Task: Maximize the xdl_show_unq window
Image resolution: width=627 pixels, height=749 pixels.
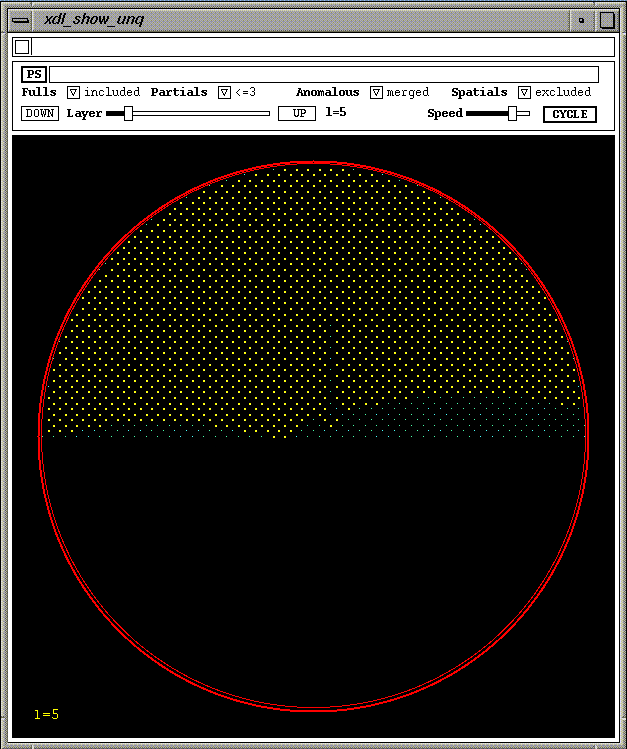Action: click(x=606, y=20)
